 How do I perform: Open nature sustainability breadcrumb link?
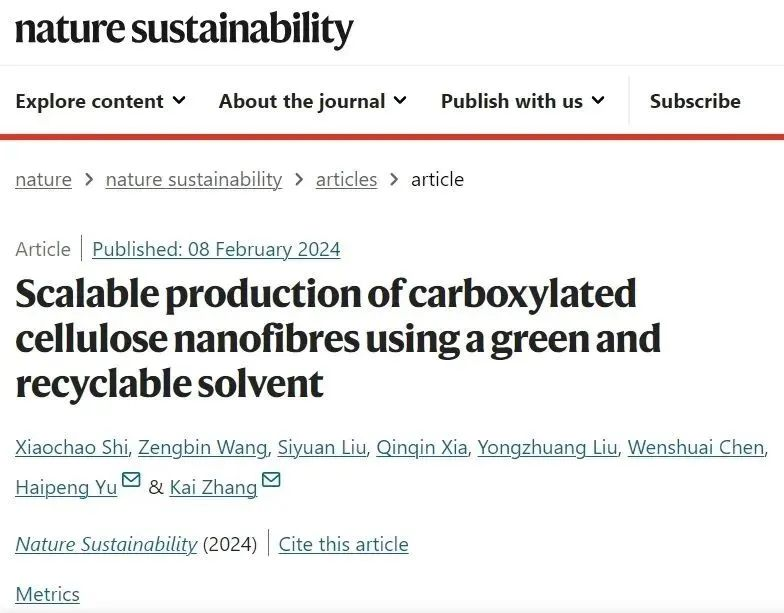194,179
